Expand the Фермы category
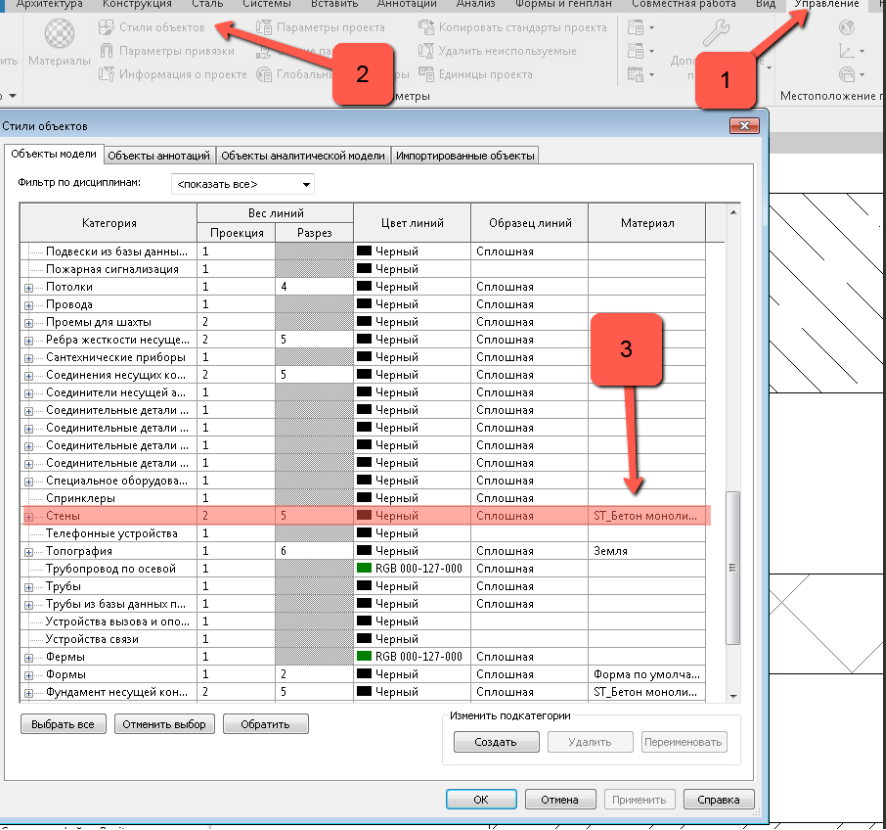Viewport: 886px width, 830px height. (x=28, y=658)
